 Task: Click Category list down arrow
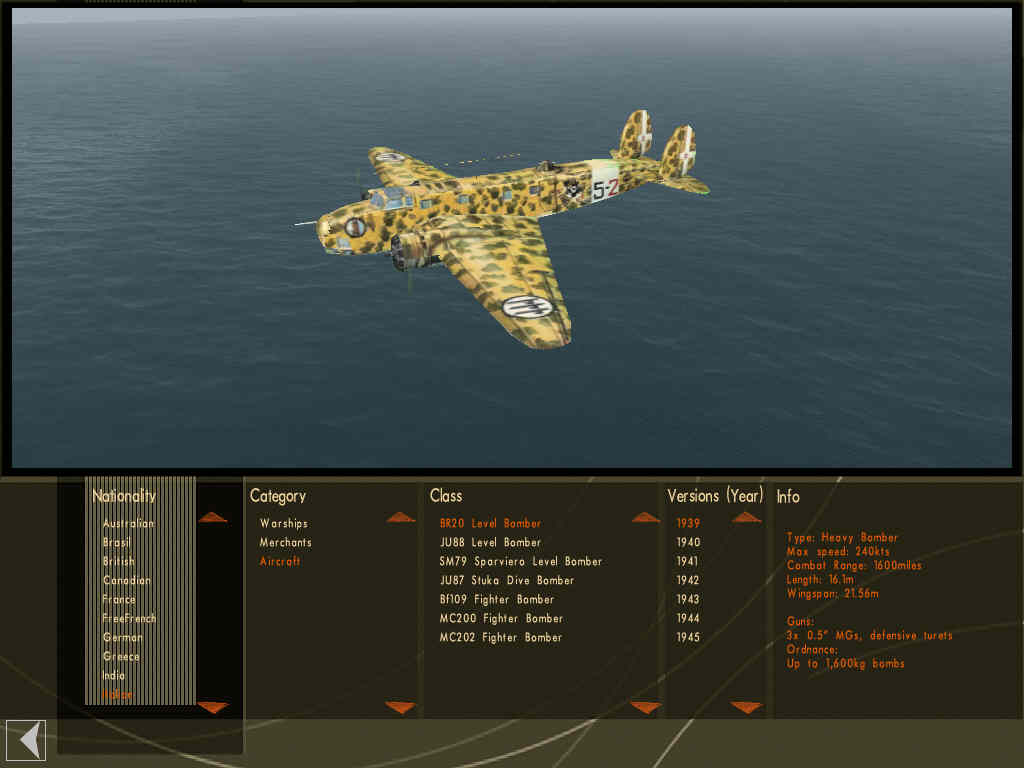pos(400,707)
